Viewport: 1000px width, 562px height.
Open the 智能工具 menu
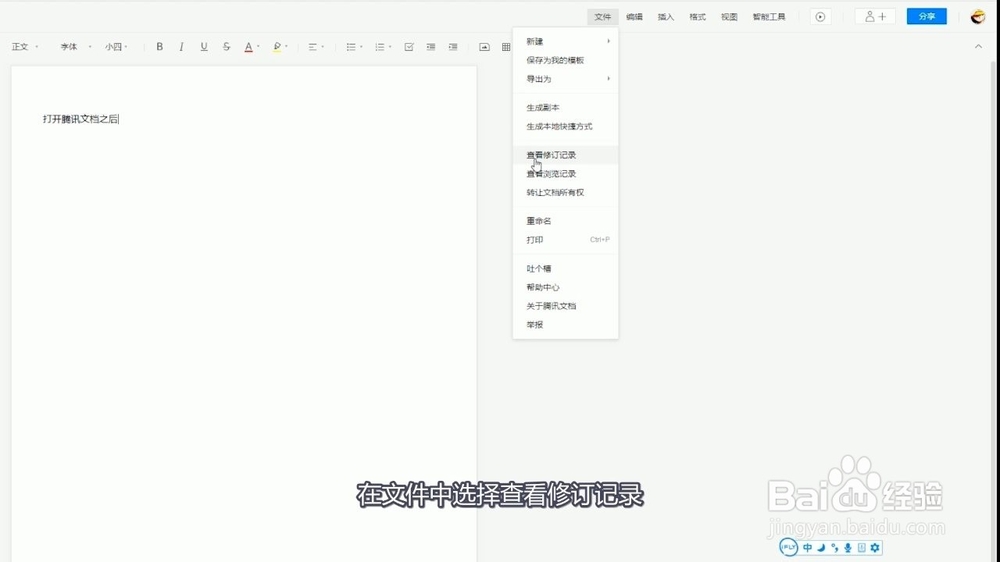tap(768, 17)
